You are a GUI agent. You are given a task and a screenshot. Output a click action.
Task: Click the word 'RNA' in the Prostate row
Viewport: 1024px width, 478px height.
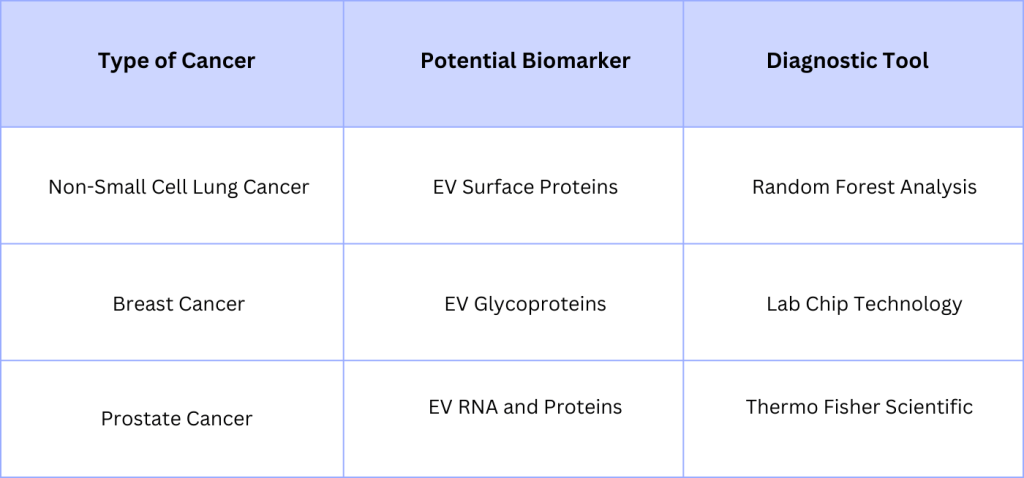(482, 407)
